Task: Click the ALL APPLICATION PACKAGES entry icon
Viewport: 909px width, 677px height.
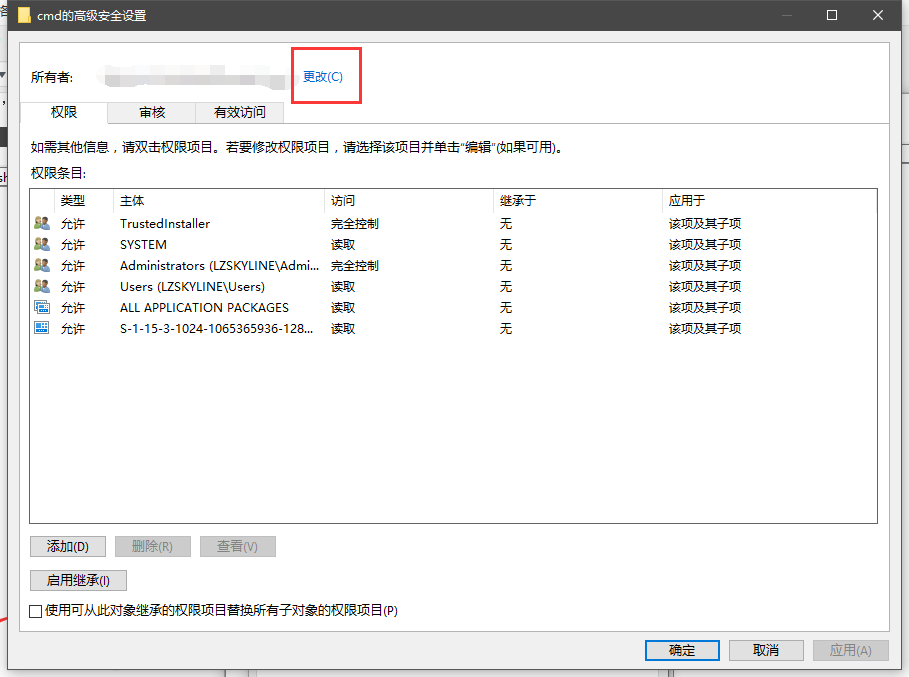Action: (42, 308)
